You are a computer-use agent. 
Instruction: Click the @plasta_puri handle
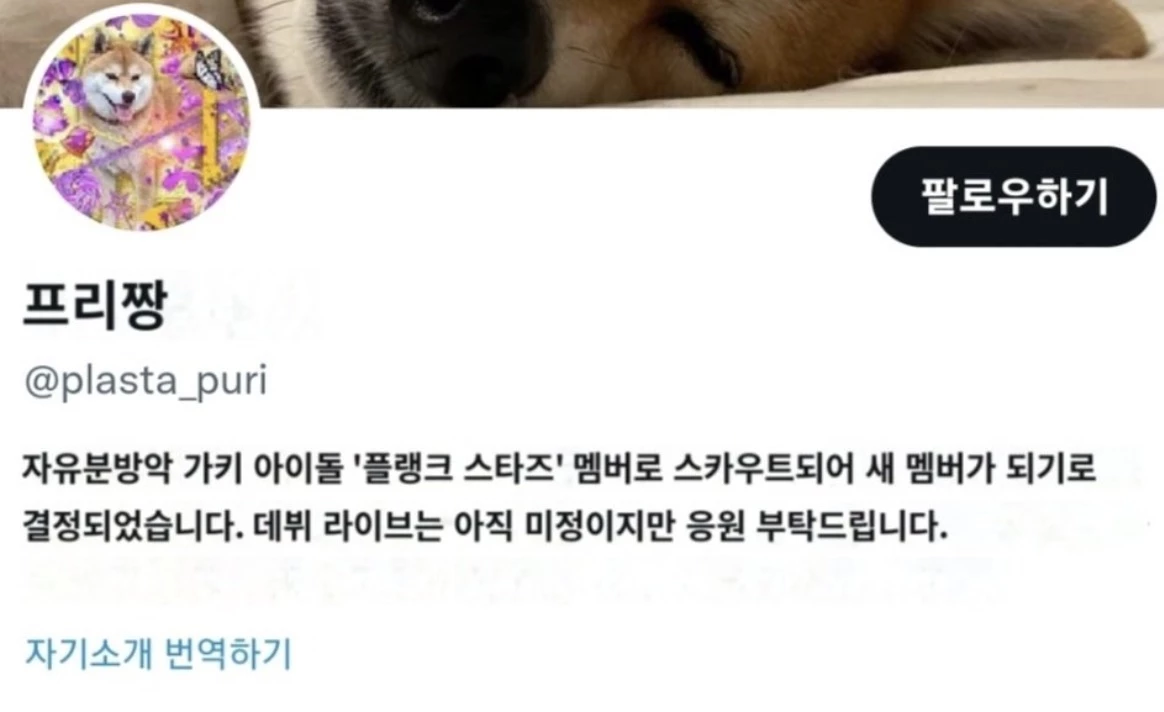coord(146,381)
